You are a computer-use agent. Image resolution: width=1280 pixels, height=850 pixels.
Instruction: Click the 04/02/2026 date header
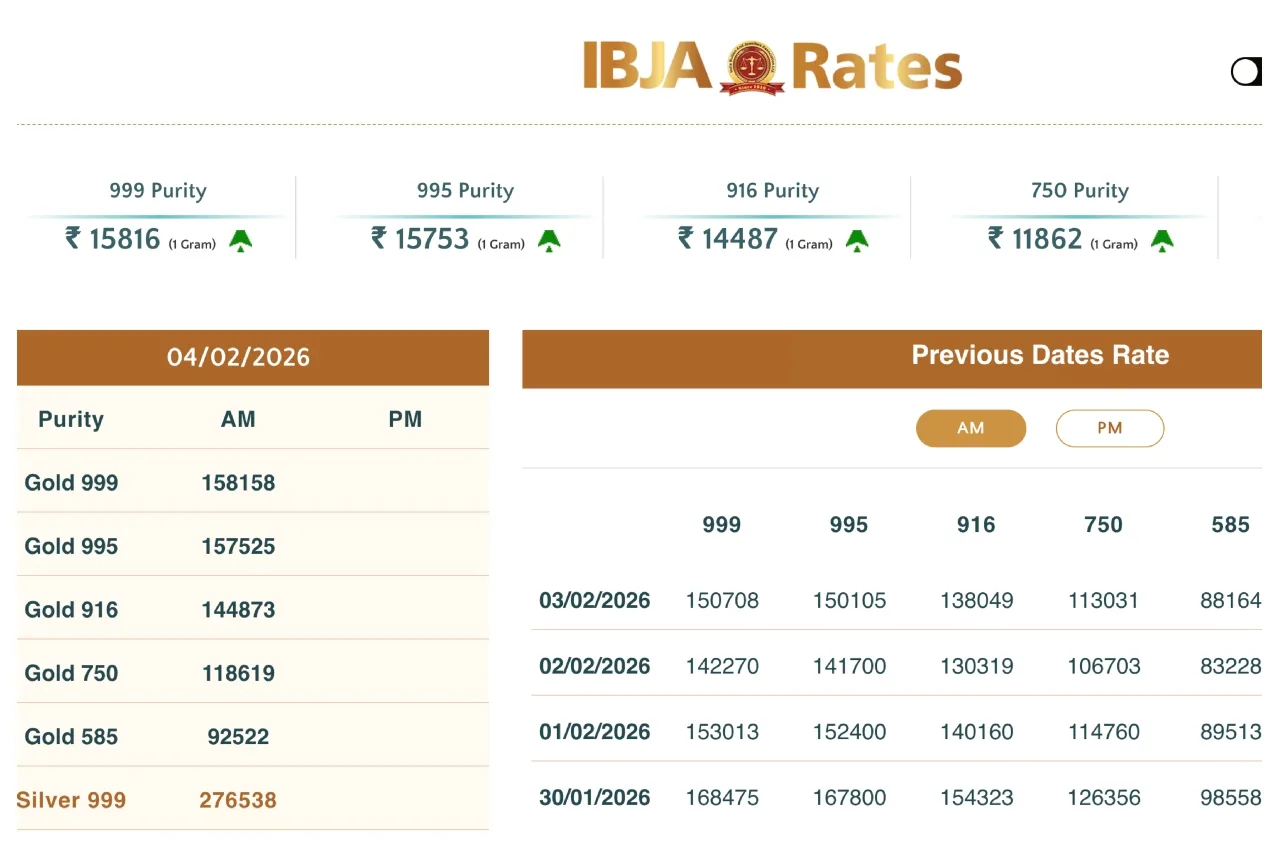click(238, 357)
